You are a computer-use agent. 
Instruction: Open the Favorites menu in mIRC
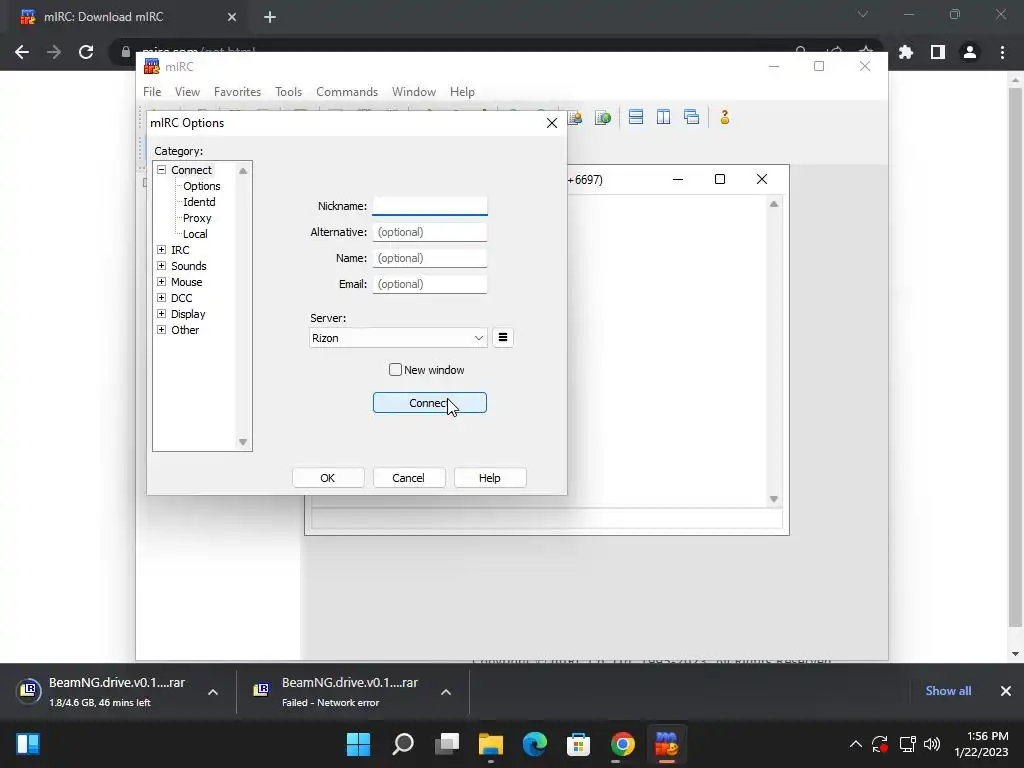pos(238,92)
